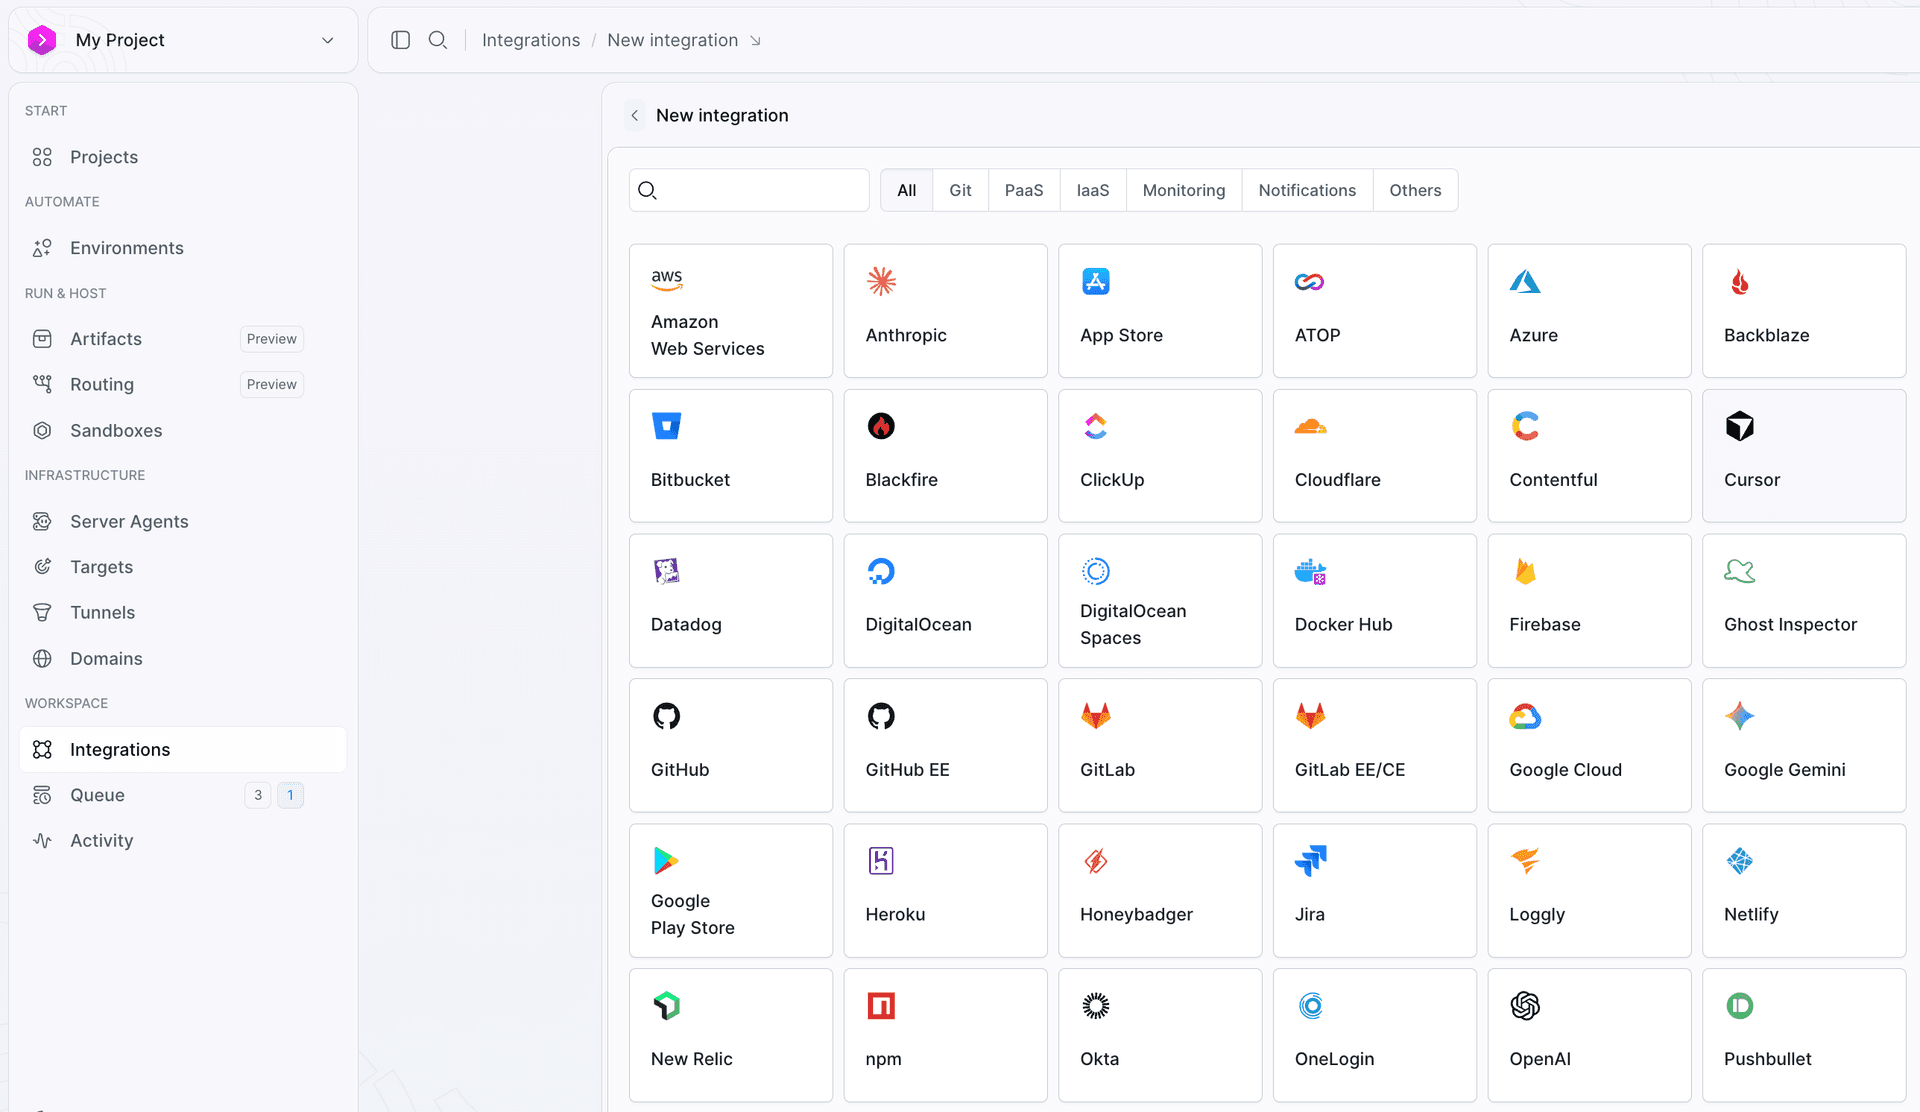Click the ClickUp logo
1920x1112 pixels.
click(1096, 426)
